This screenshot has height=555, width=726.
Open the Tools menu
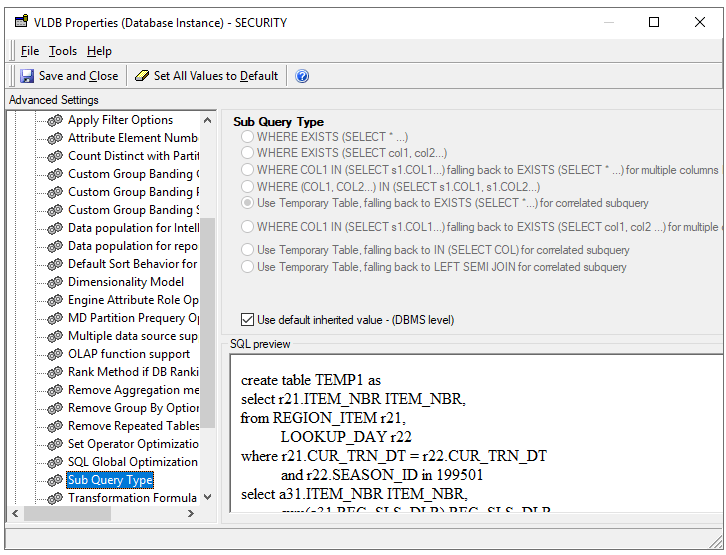pos(62,51)
